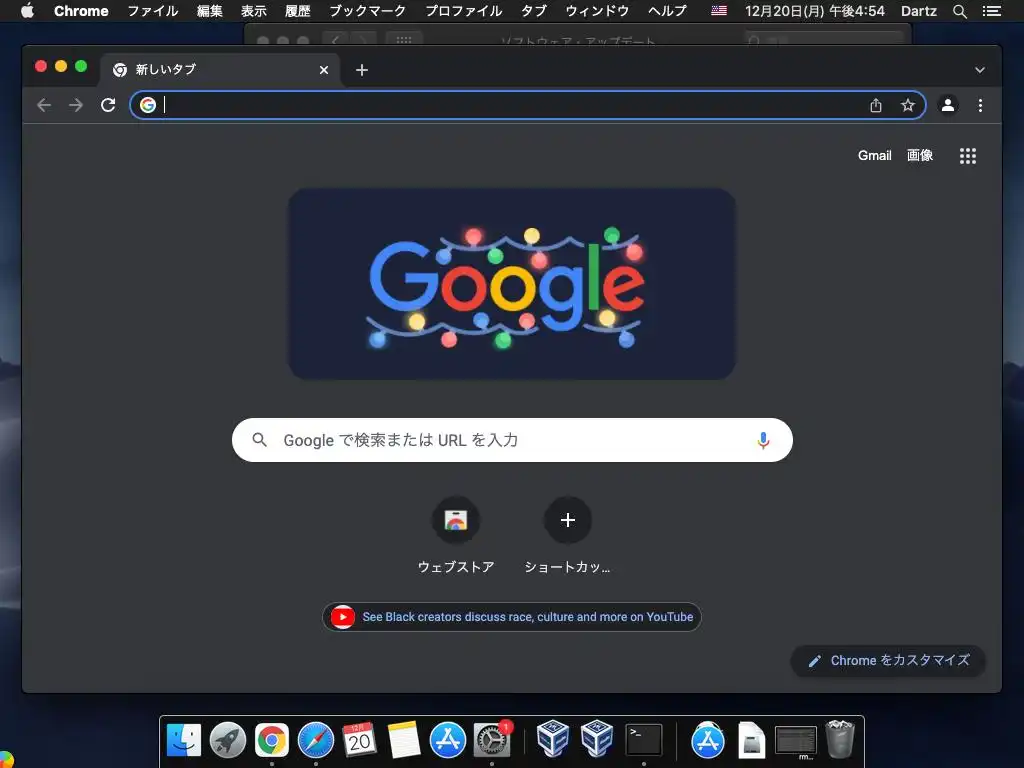Screen dimensions: 1024x768
Task: Open the second VirtualBox cube icon beside Terminal
Action: pos(596,739)
